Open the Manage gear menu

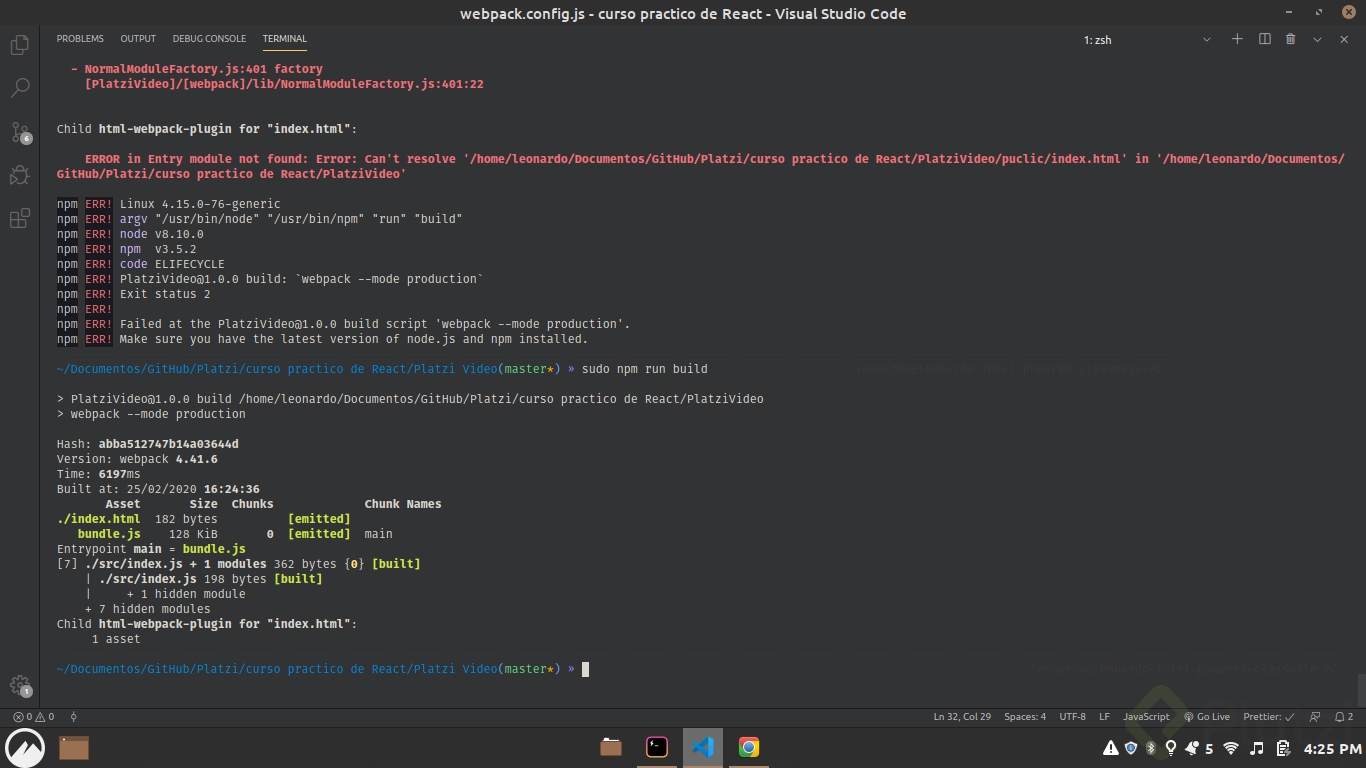click(x=19, y=686)
